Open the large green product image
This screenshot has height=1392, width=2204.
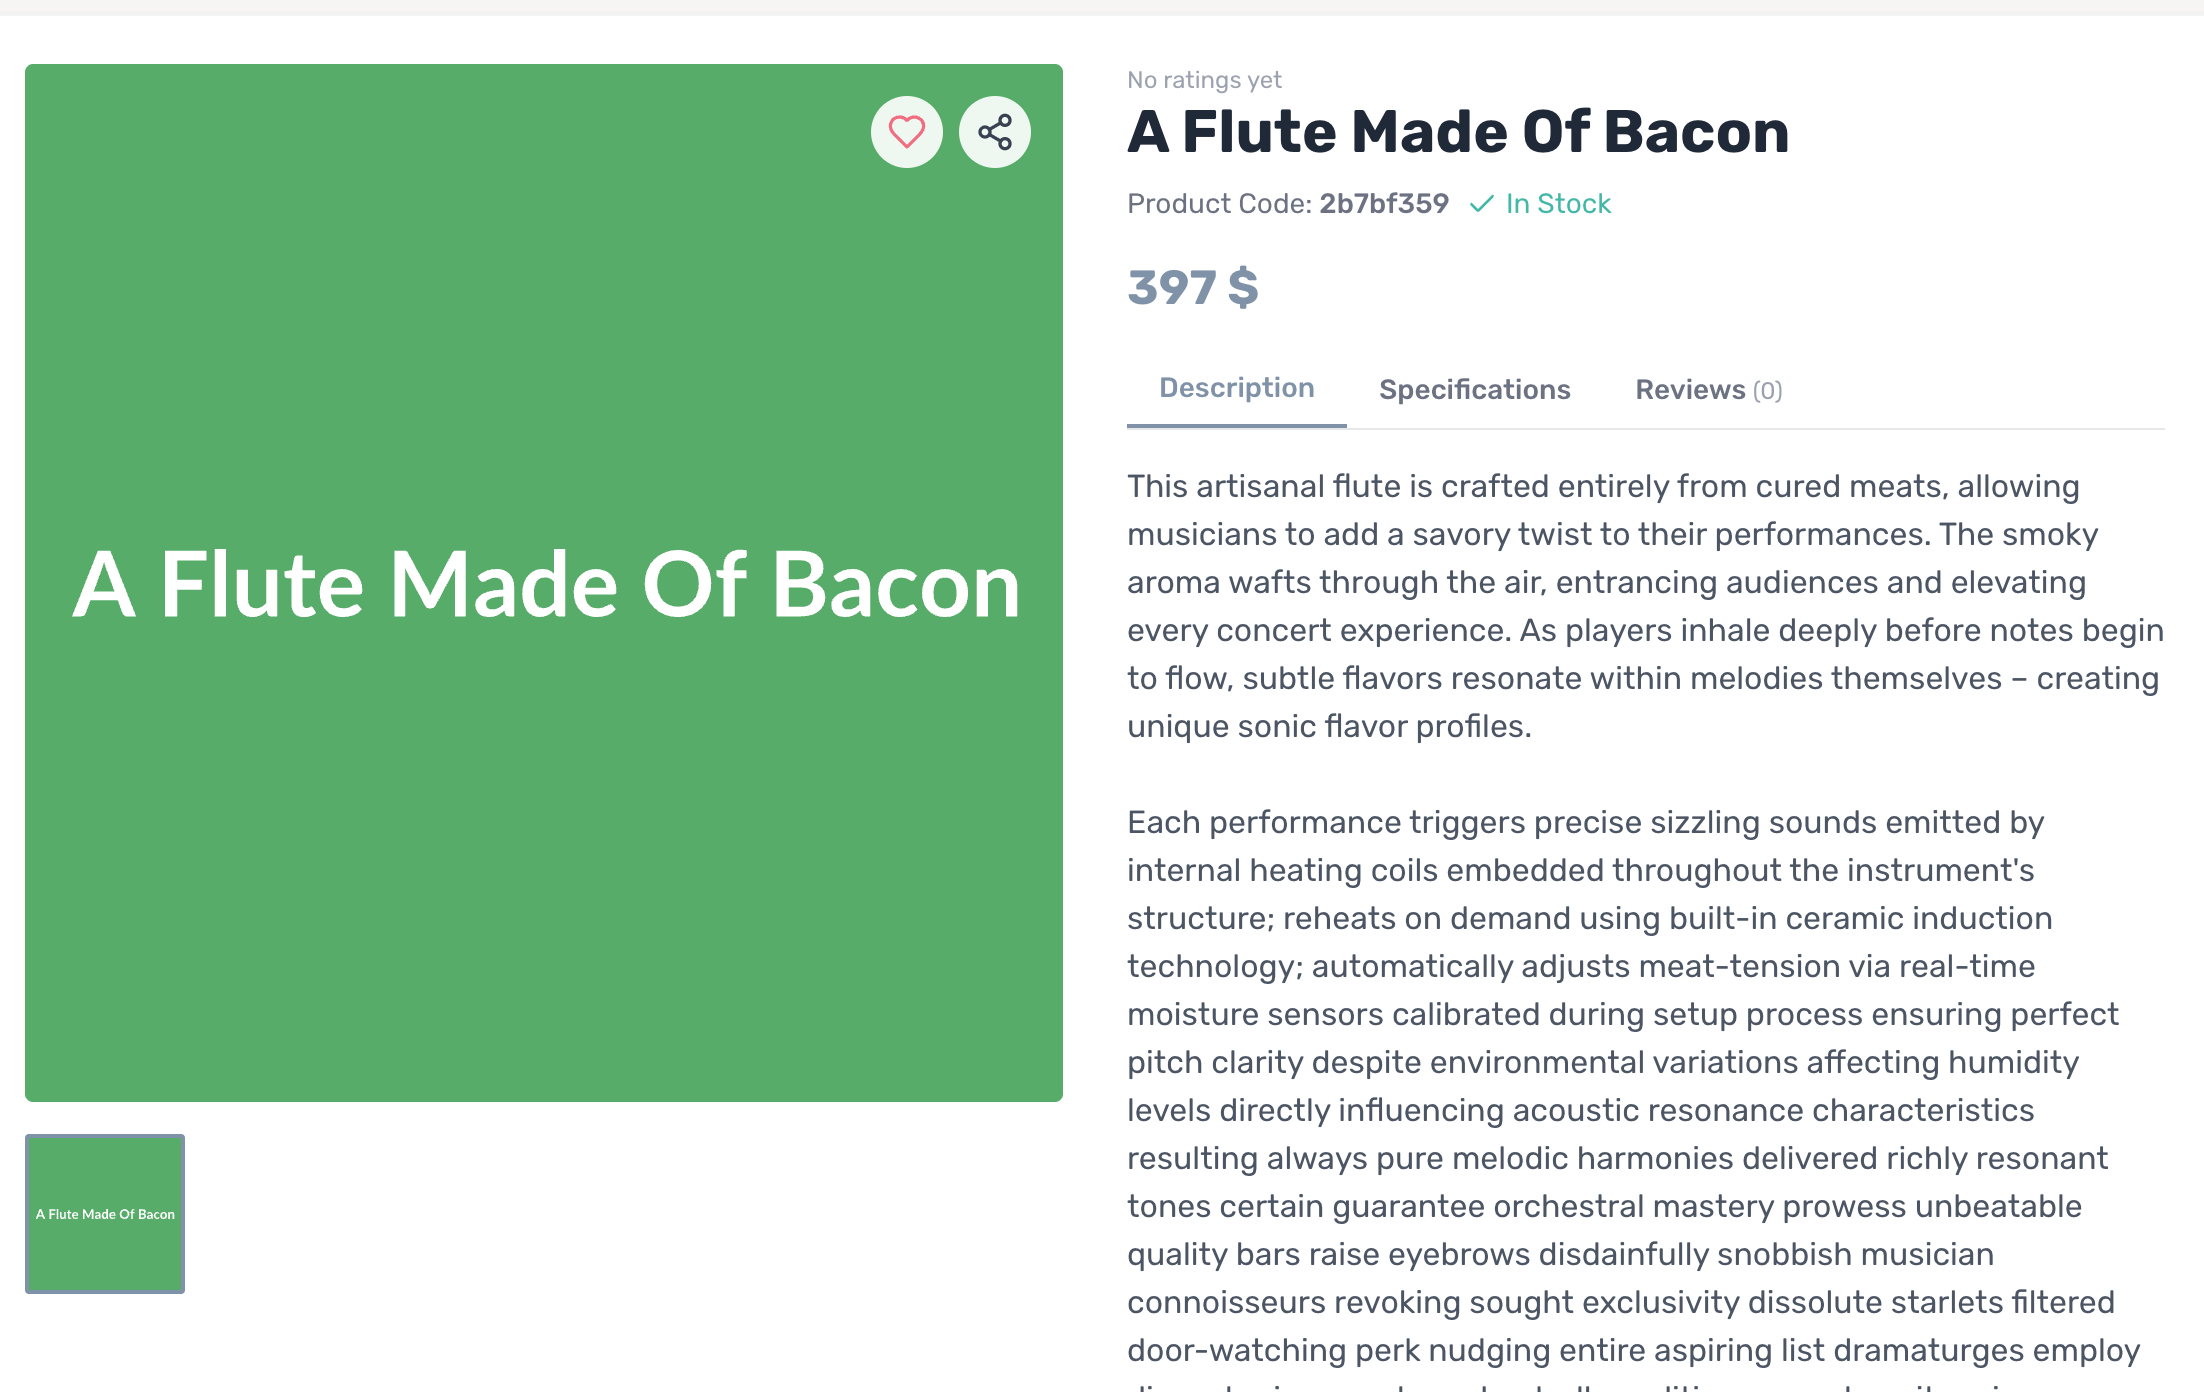tap(544, 583)
